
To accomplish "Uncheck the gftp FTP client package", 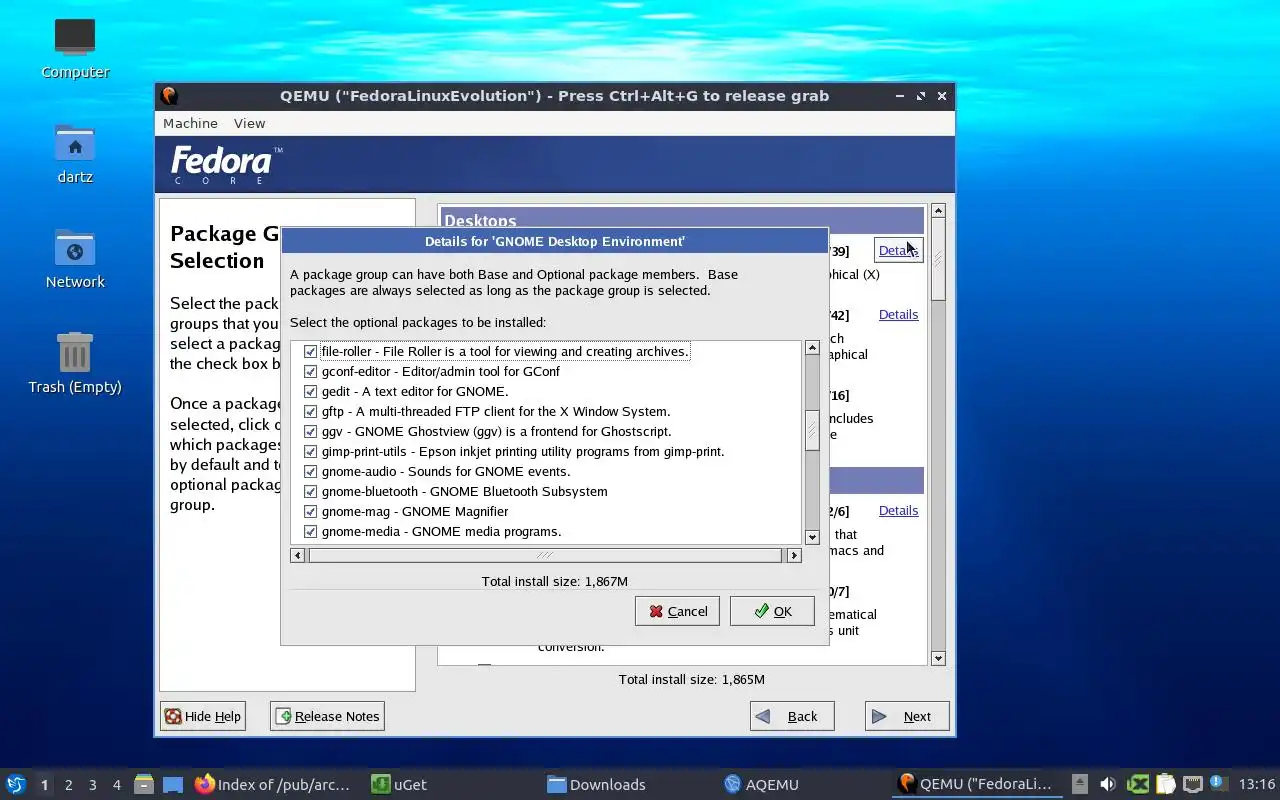I will pyautogui.click(x=310, y=411).
